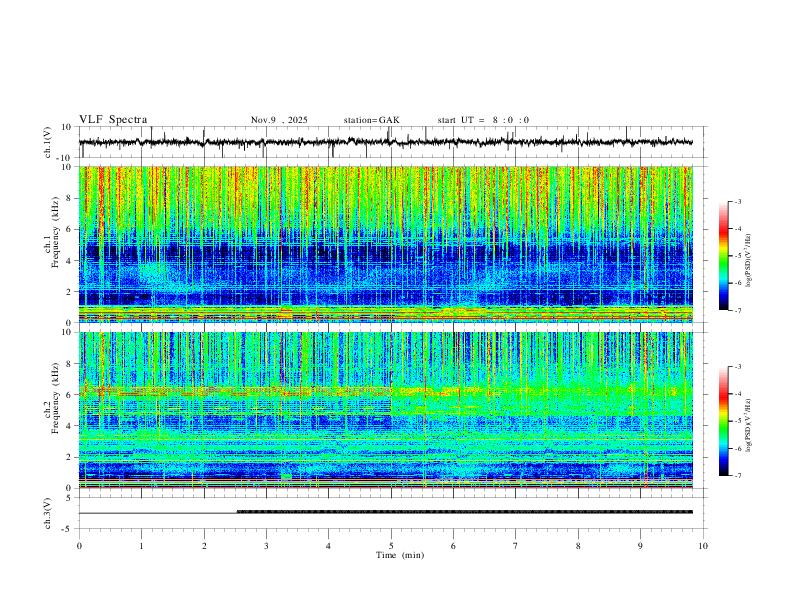Click time axis tick label "5" below Time axis

(x=391, y=546)
